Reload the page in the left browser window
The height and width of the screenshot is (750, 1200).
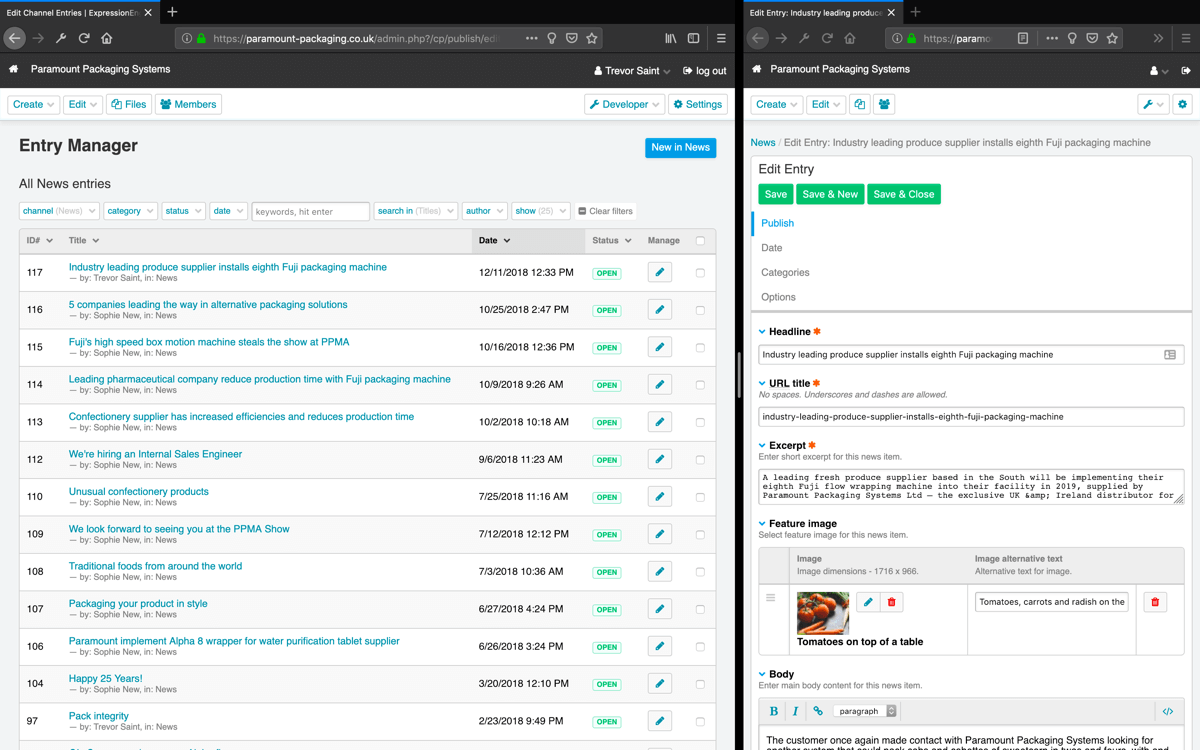84,38
